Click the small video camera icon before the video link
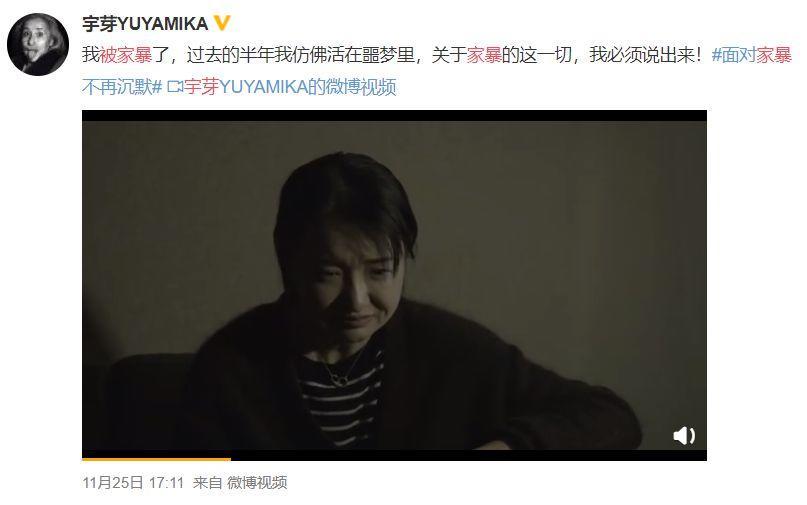 [x=175, y=87]
